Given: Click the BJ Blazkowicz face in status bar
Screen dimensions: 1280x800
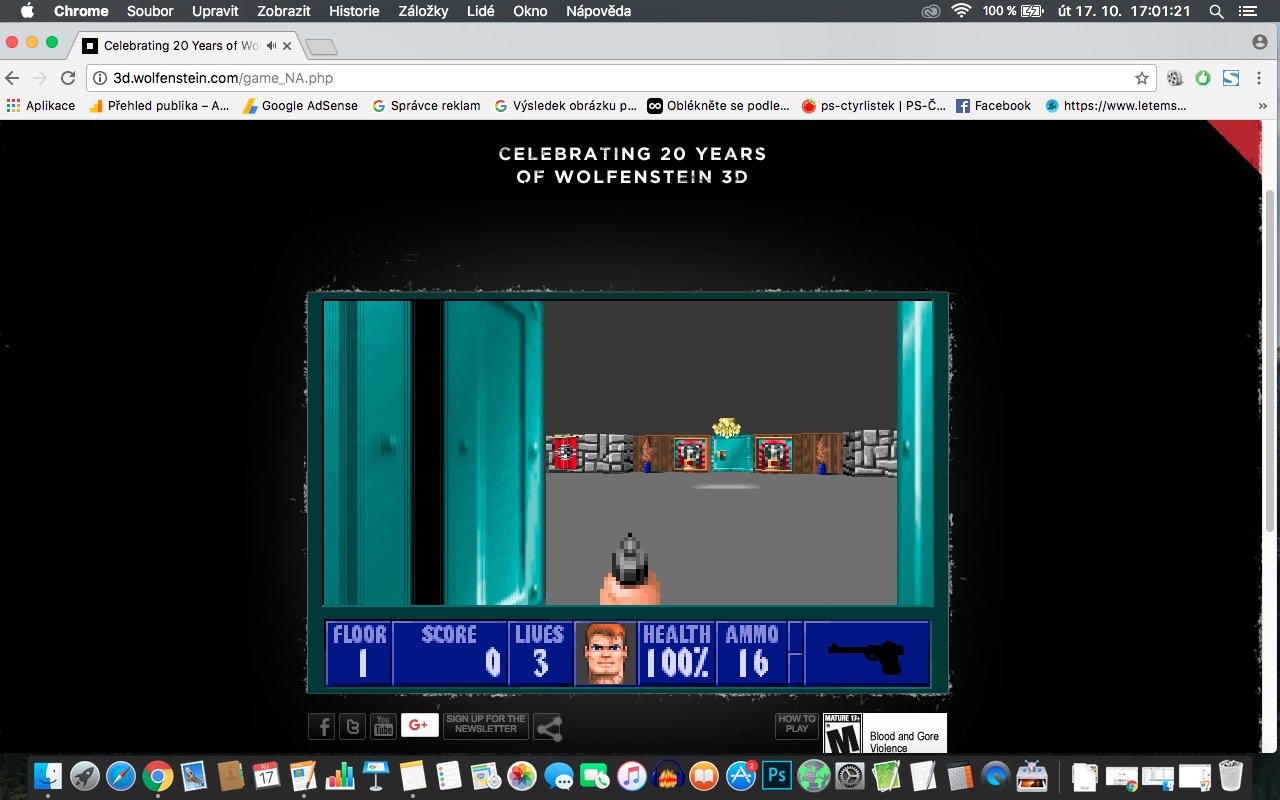Looking at the screenshot, I should pyautogui.click(x=606, y=653).
